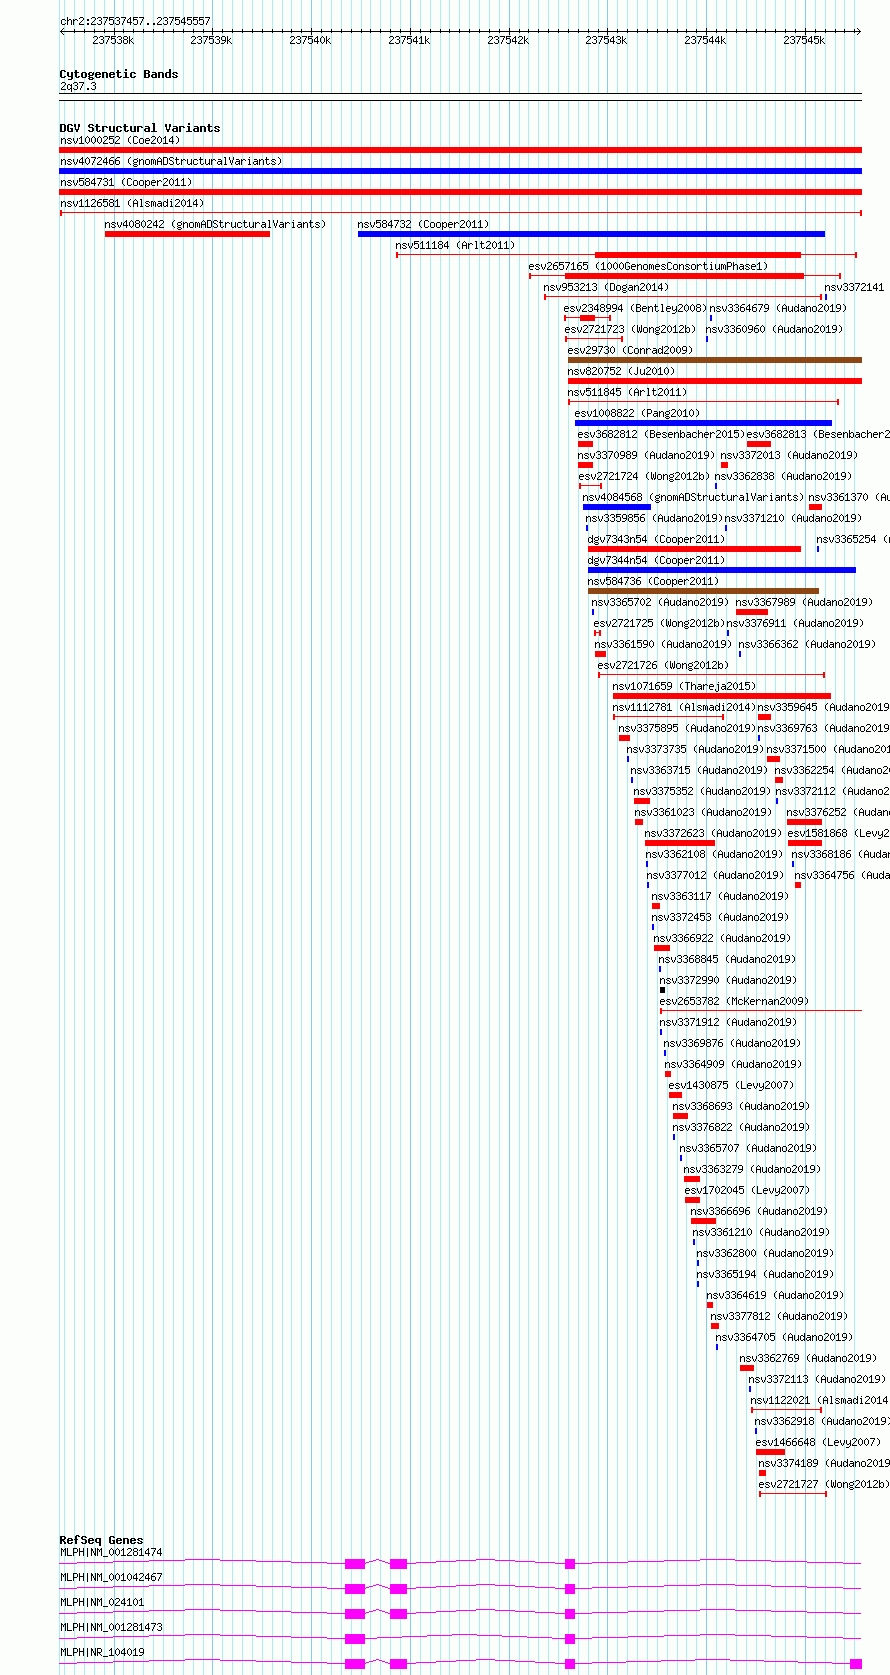
Task: Click esv29730 (Conrad2009) label
Action: pyautogui.click(x=630, y=350)
